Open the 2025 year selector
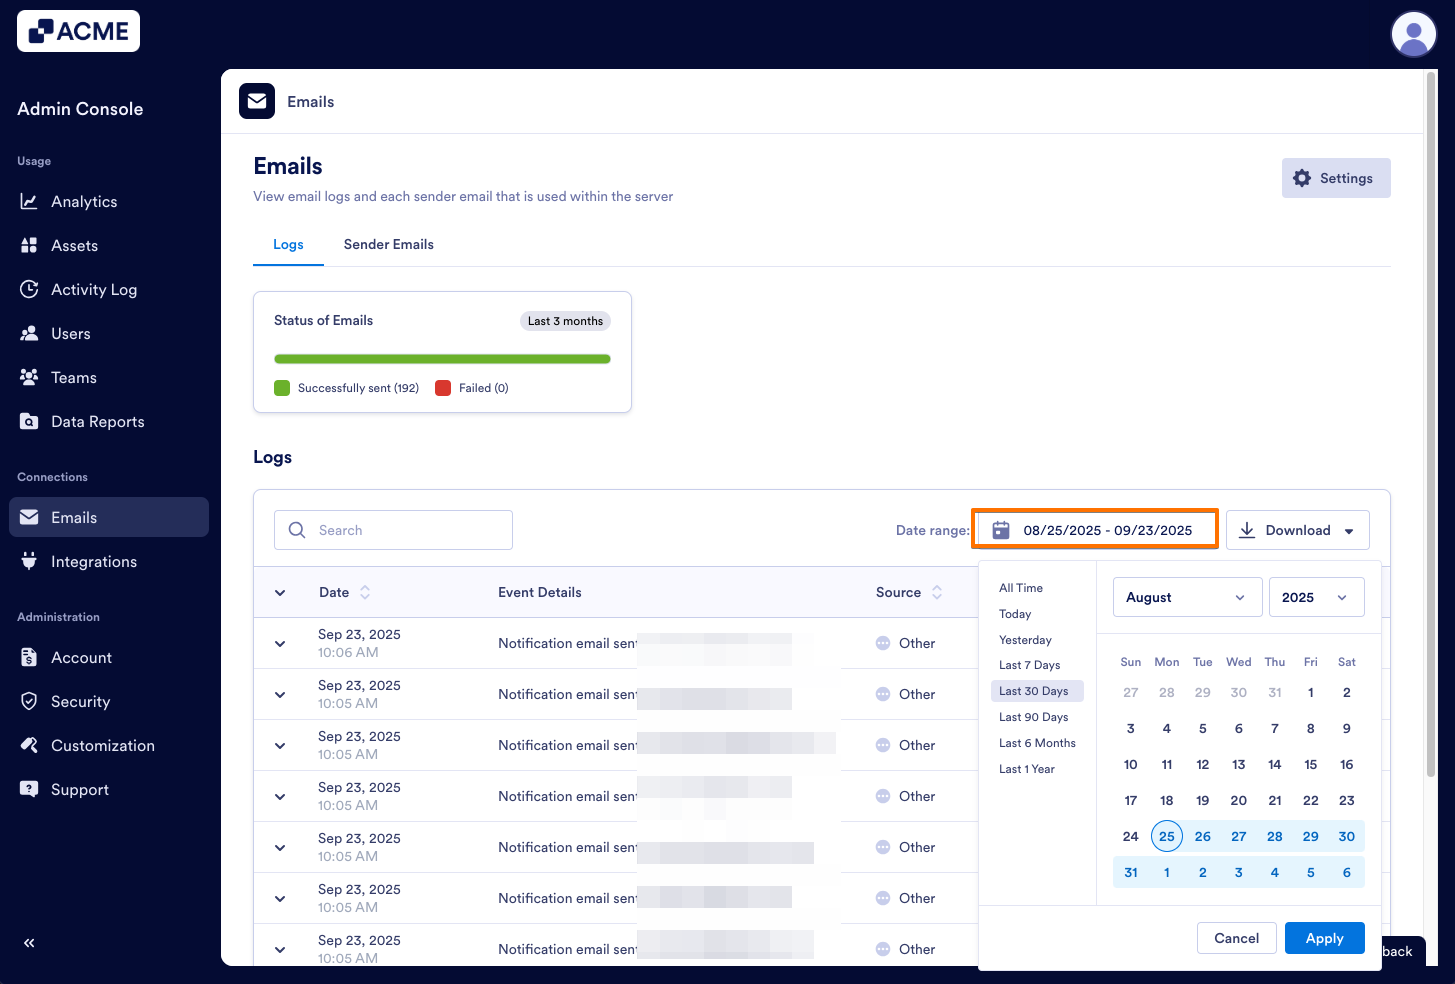The image size is (1455, 984). point(1316,596)
